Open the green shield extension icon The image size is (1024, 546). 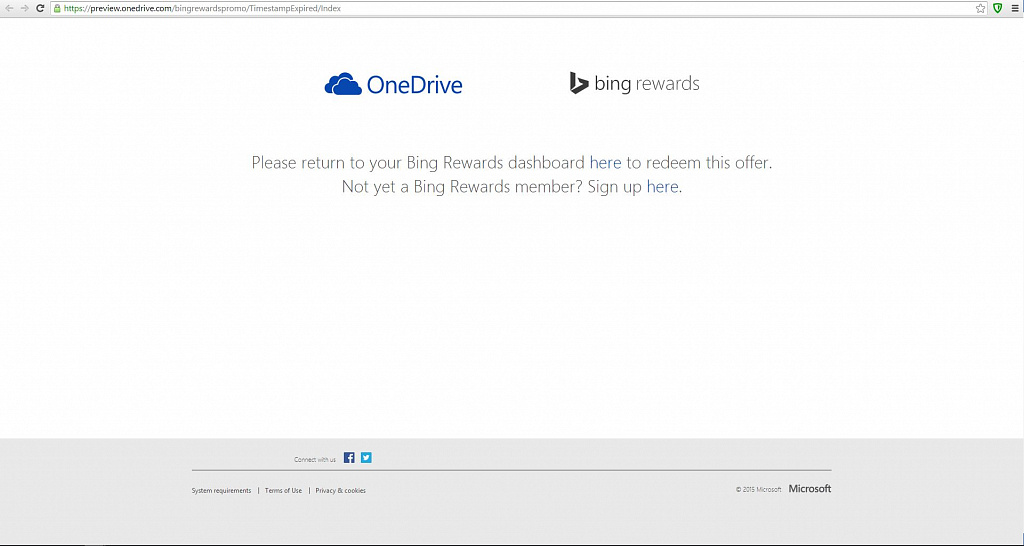pos(998,8)
